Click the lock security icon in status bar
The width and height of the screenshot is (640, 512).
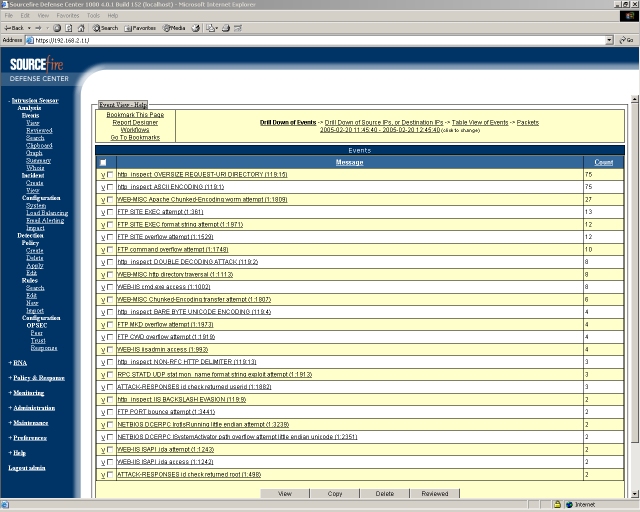557,505
